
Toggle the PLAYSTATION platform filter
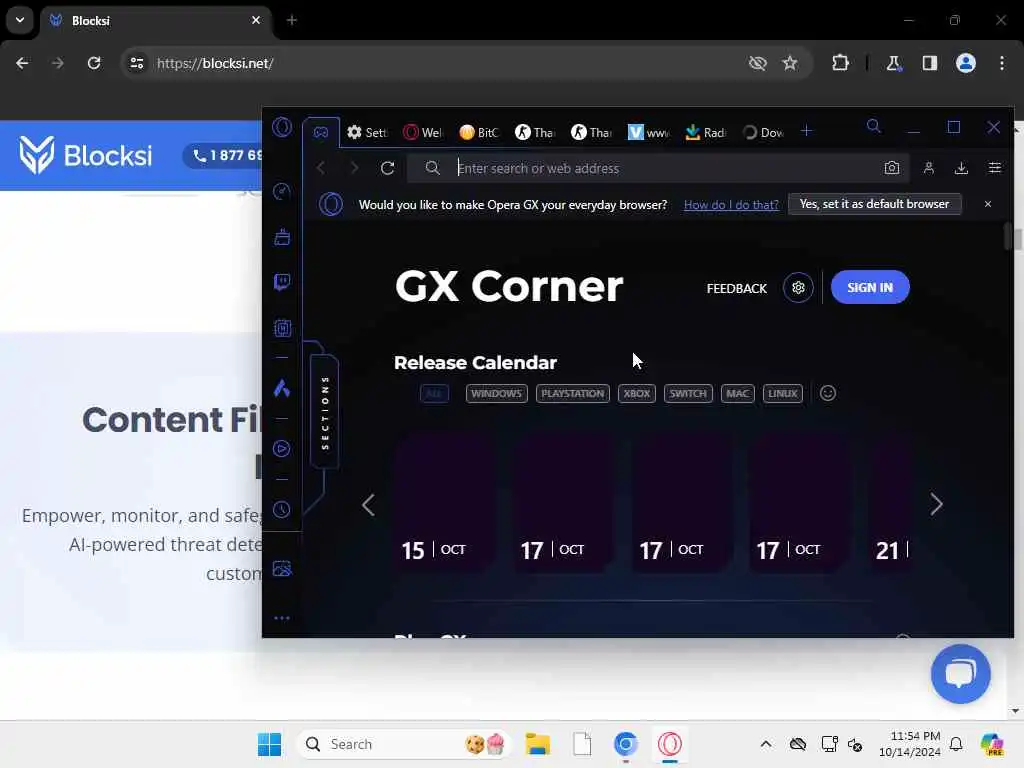(x=573, y=393)
